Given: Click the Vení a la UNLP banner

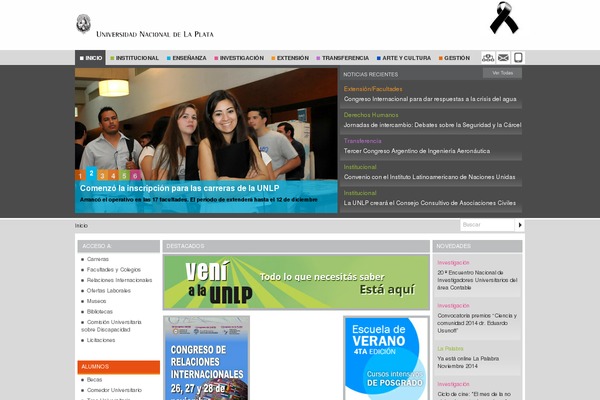Looking at the screenshot, I should point(296,282).
